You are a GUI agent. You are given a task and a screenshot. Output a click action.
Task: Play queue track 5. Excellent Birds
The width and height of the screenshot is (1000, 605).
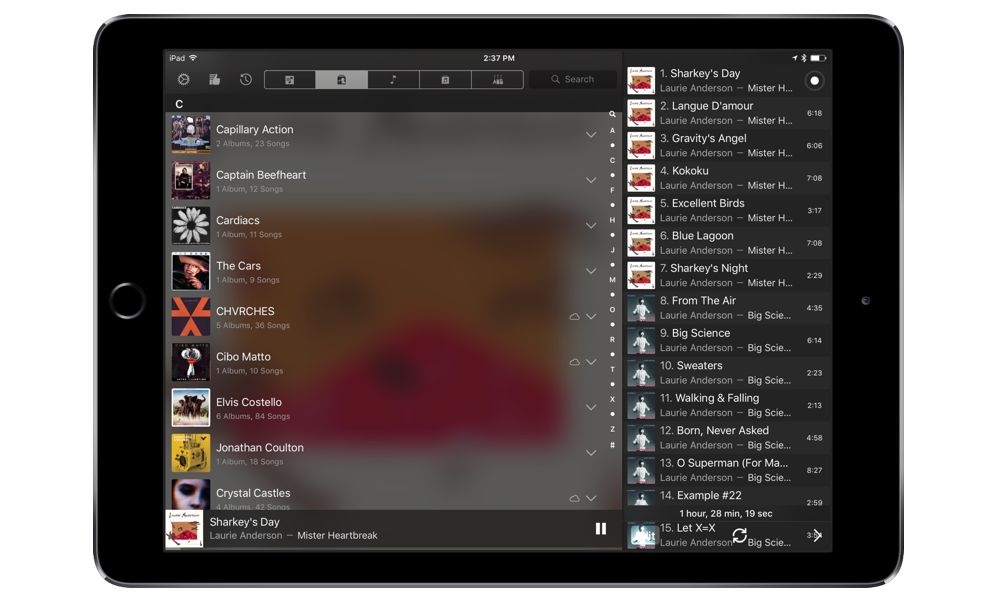point(728,210)
